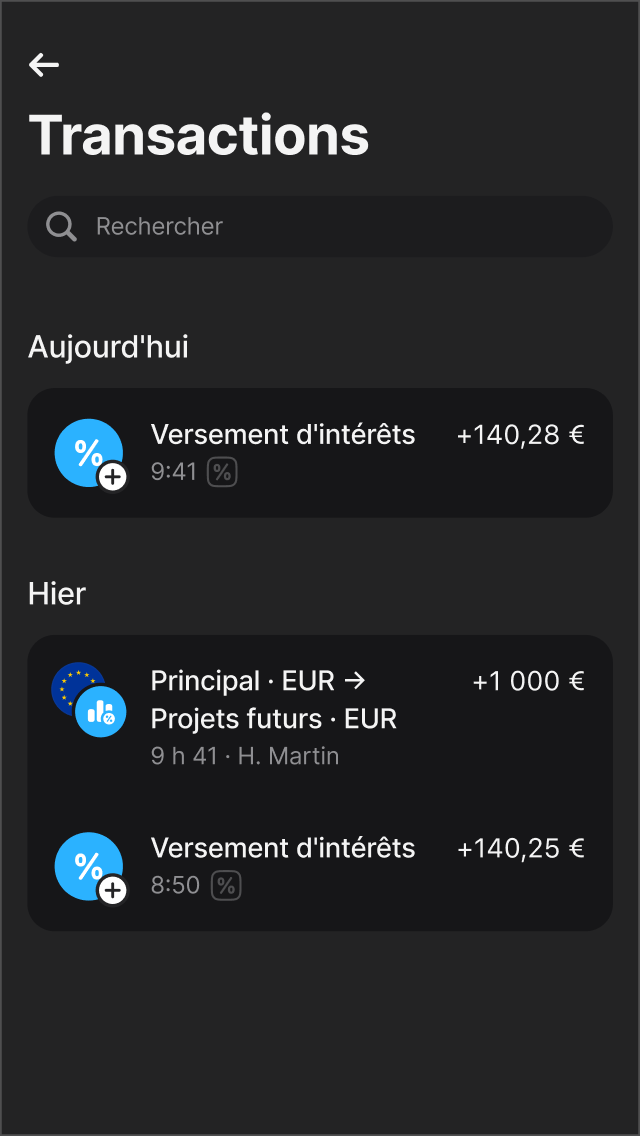Screen dimensions: 640x1136
Task: Tap the back arrow at the top
Action: 43,65
